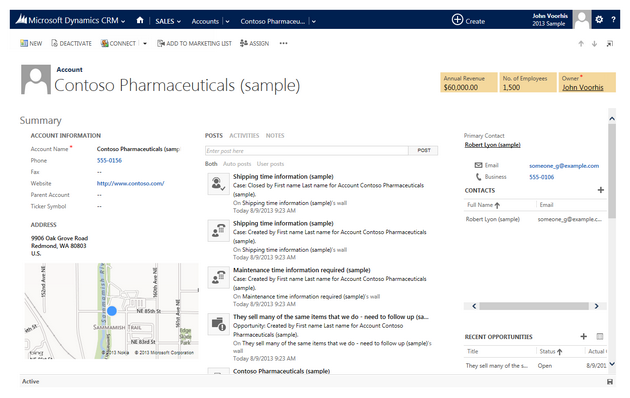Click the page vertical scrollbar down arrow
Viewport: 630px width, 398px height.
click(612, 364)
